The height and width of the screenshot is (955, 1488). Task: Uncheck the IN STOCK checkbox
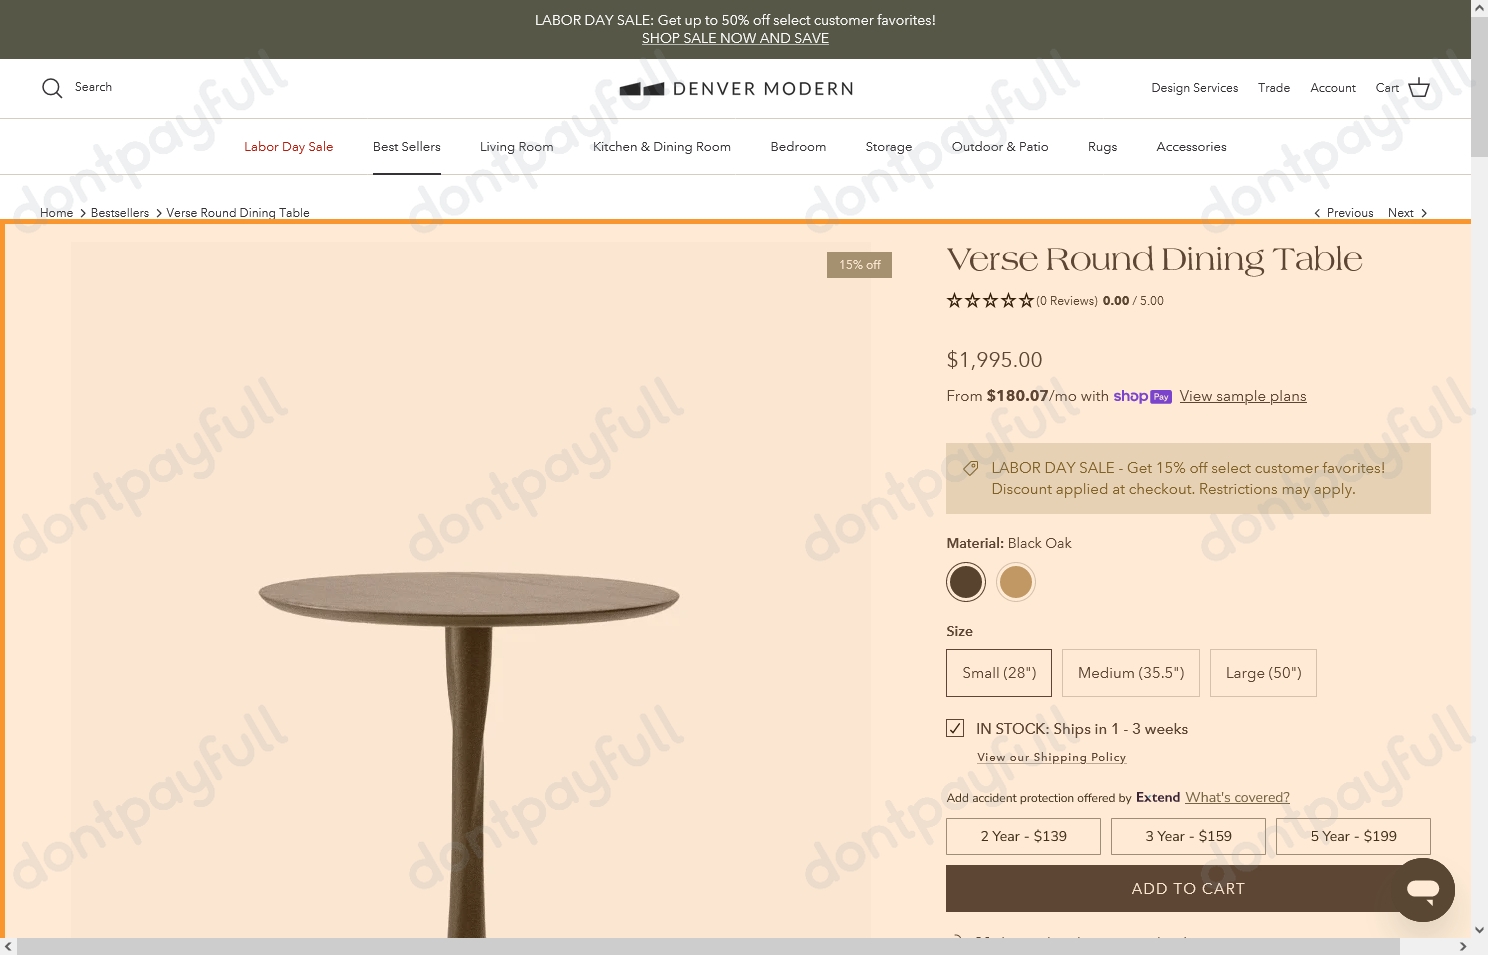click(x=954, y=728)
